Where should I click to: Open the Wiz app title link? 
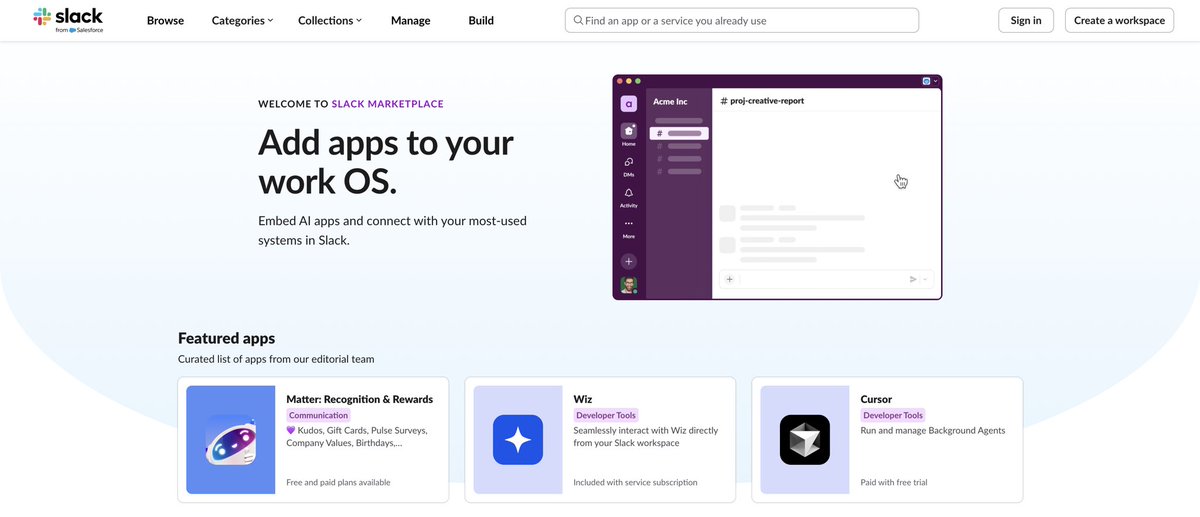coord(583,399)
